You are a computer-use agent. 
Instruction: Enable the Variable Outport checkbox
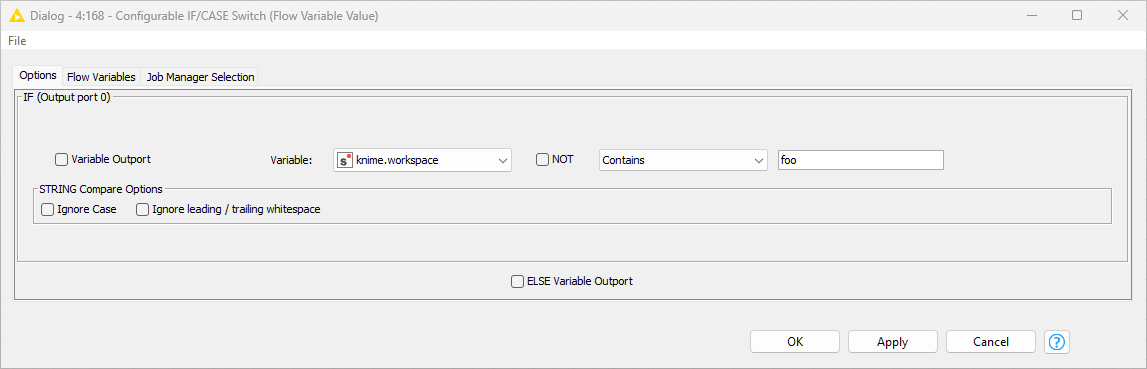coord(61,159)
